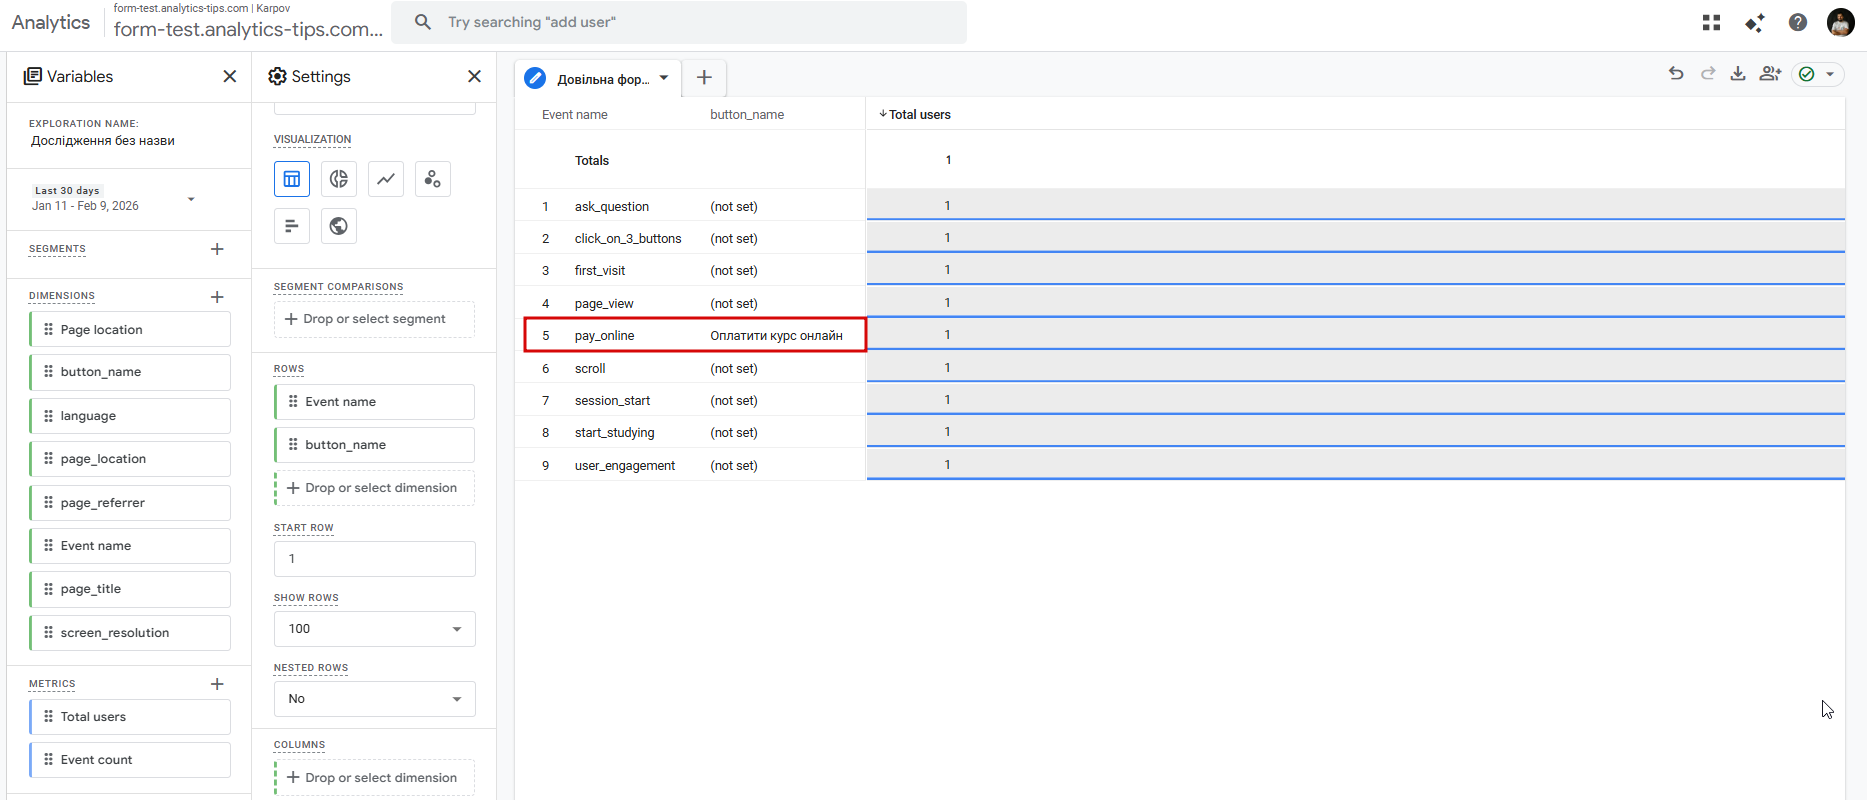1867x800 pixels.
Task: Open the data quality status dropdown
Action: tap(1818, 74)
